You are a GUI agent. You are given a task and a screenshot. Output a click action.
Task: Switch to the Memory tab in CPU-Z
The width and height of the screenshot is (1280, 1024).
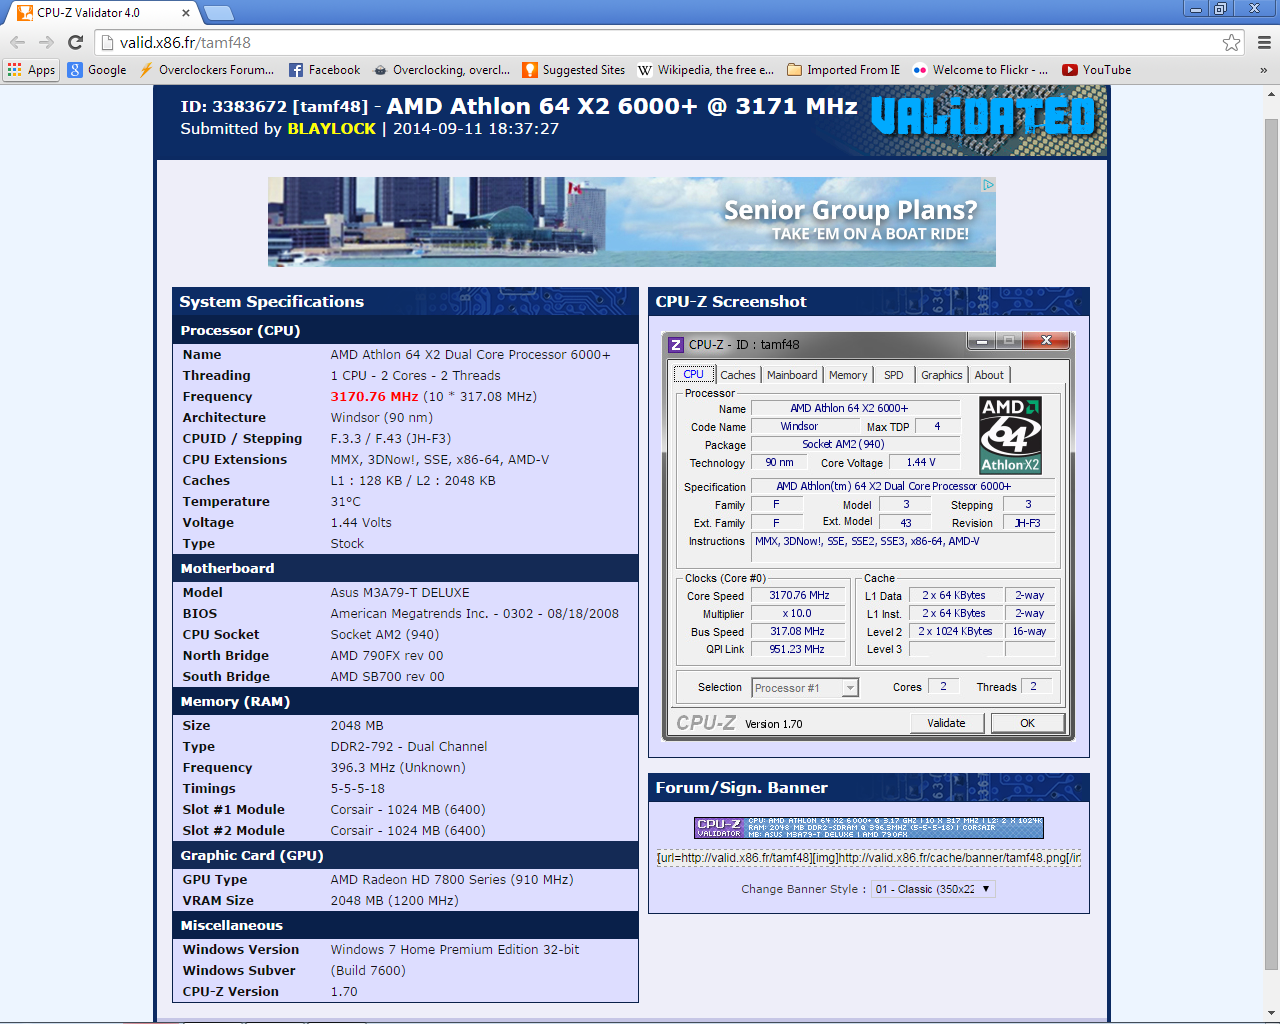coord(848,375)
